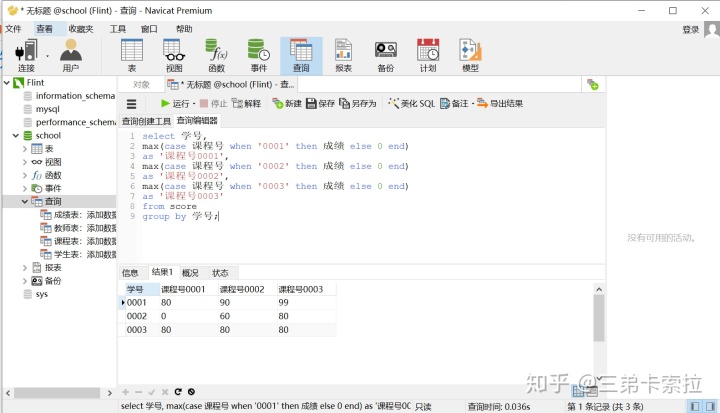Expand the 报表 tree node
The height and width of the screenshot is (413, 720).
pos(25,267)
